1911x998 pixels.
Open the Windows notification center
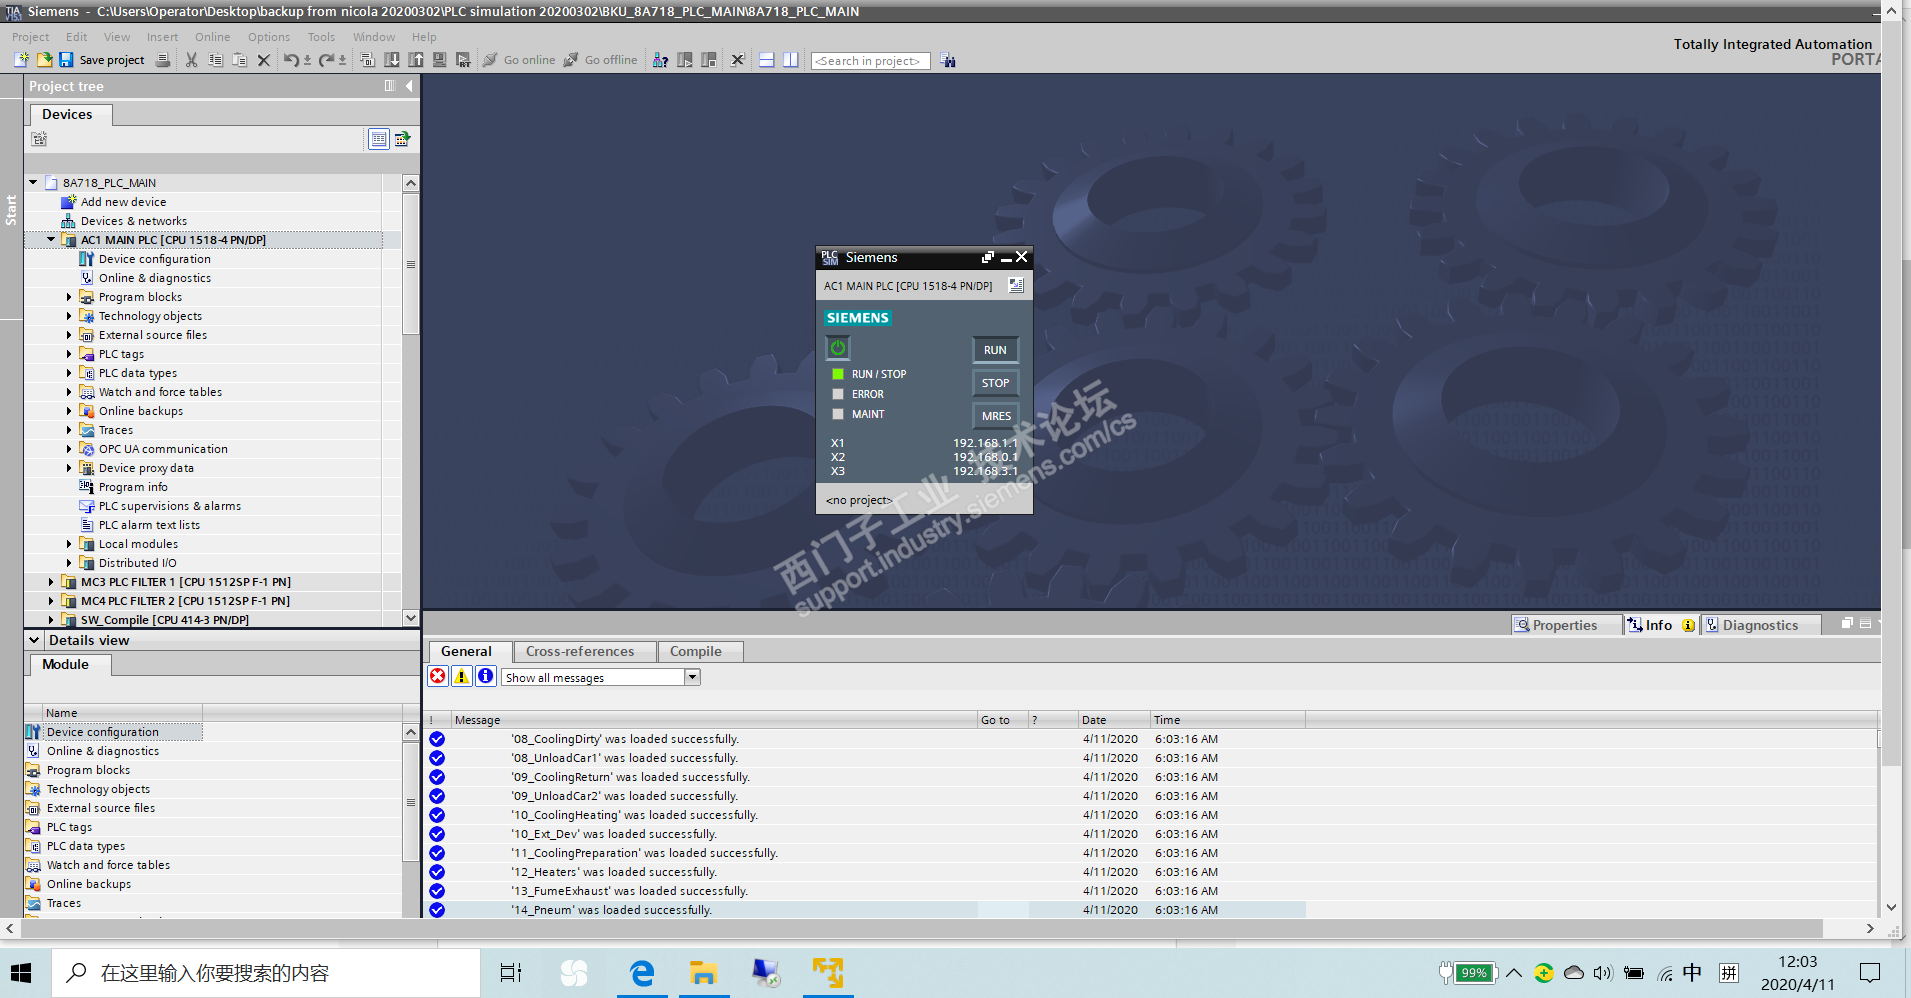point(1870,973)
